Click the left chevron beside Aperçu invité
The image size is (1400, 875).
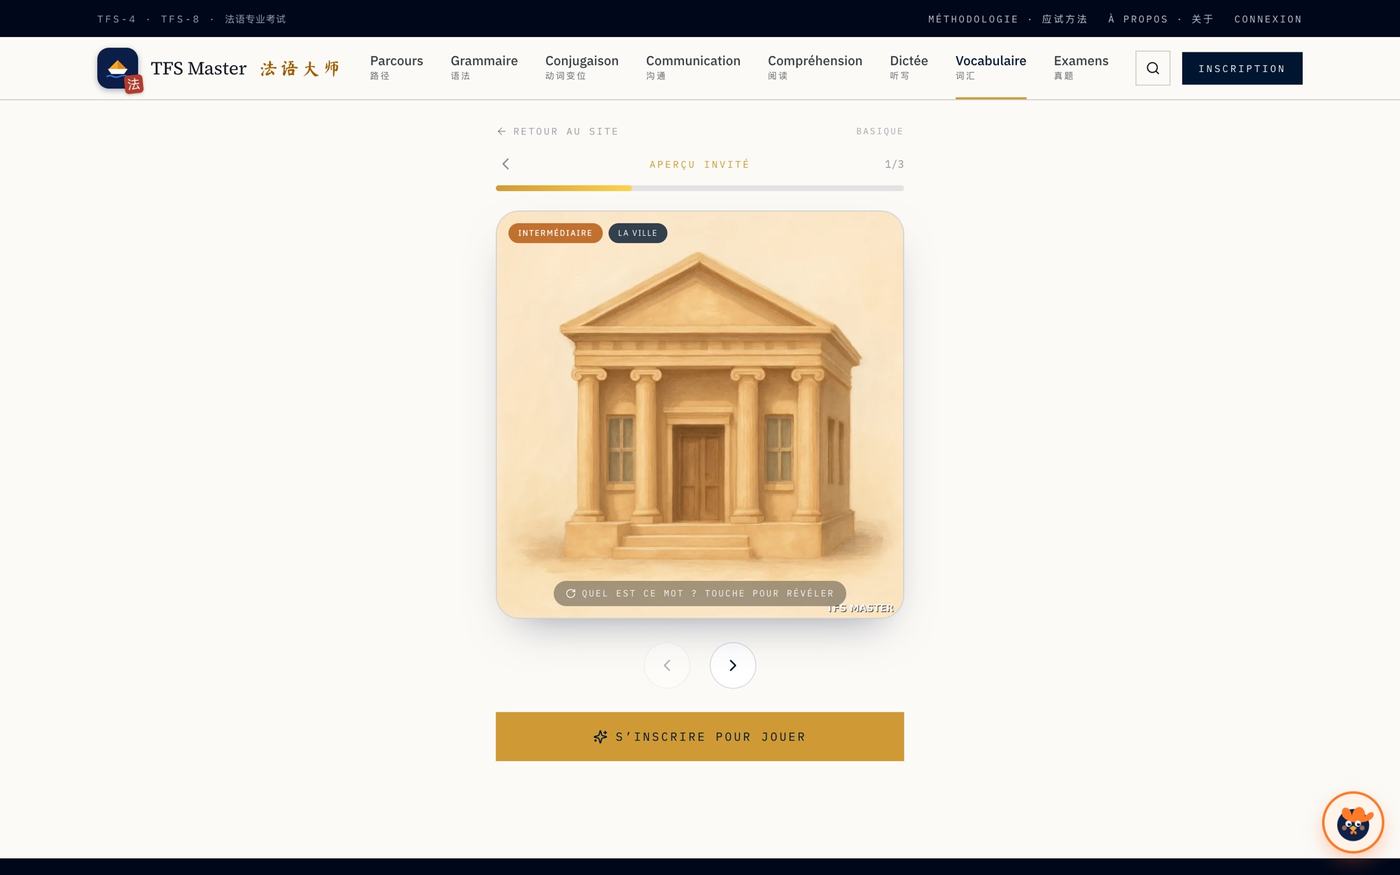(x=506, y=164)
